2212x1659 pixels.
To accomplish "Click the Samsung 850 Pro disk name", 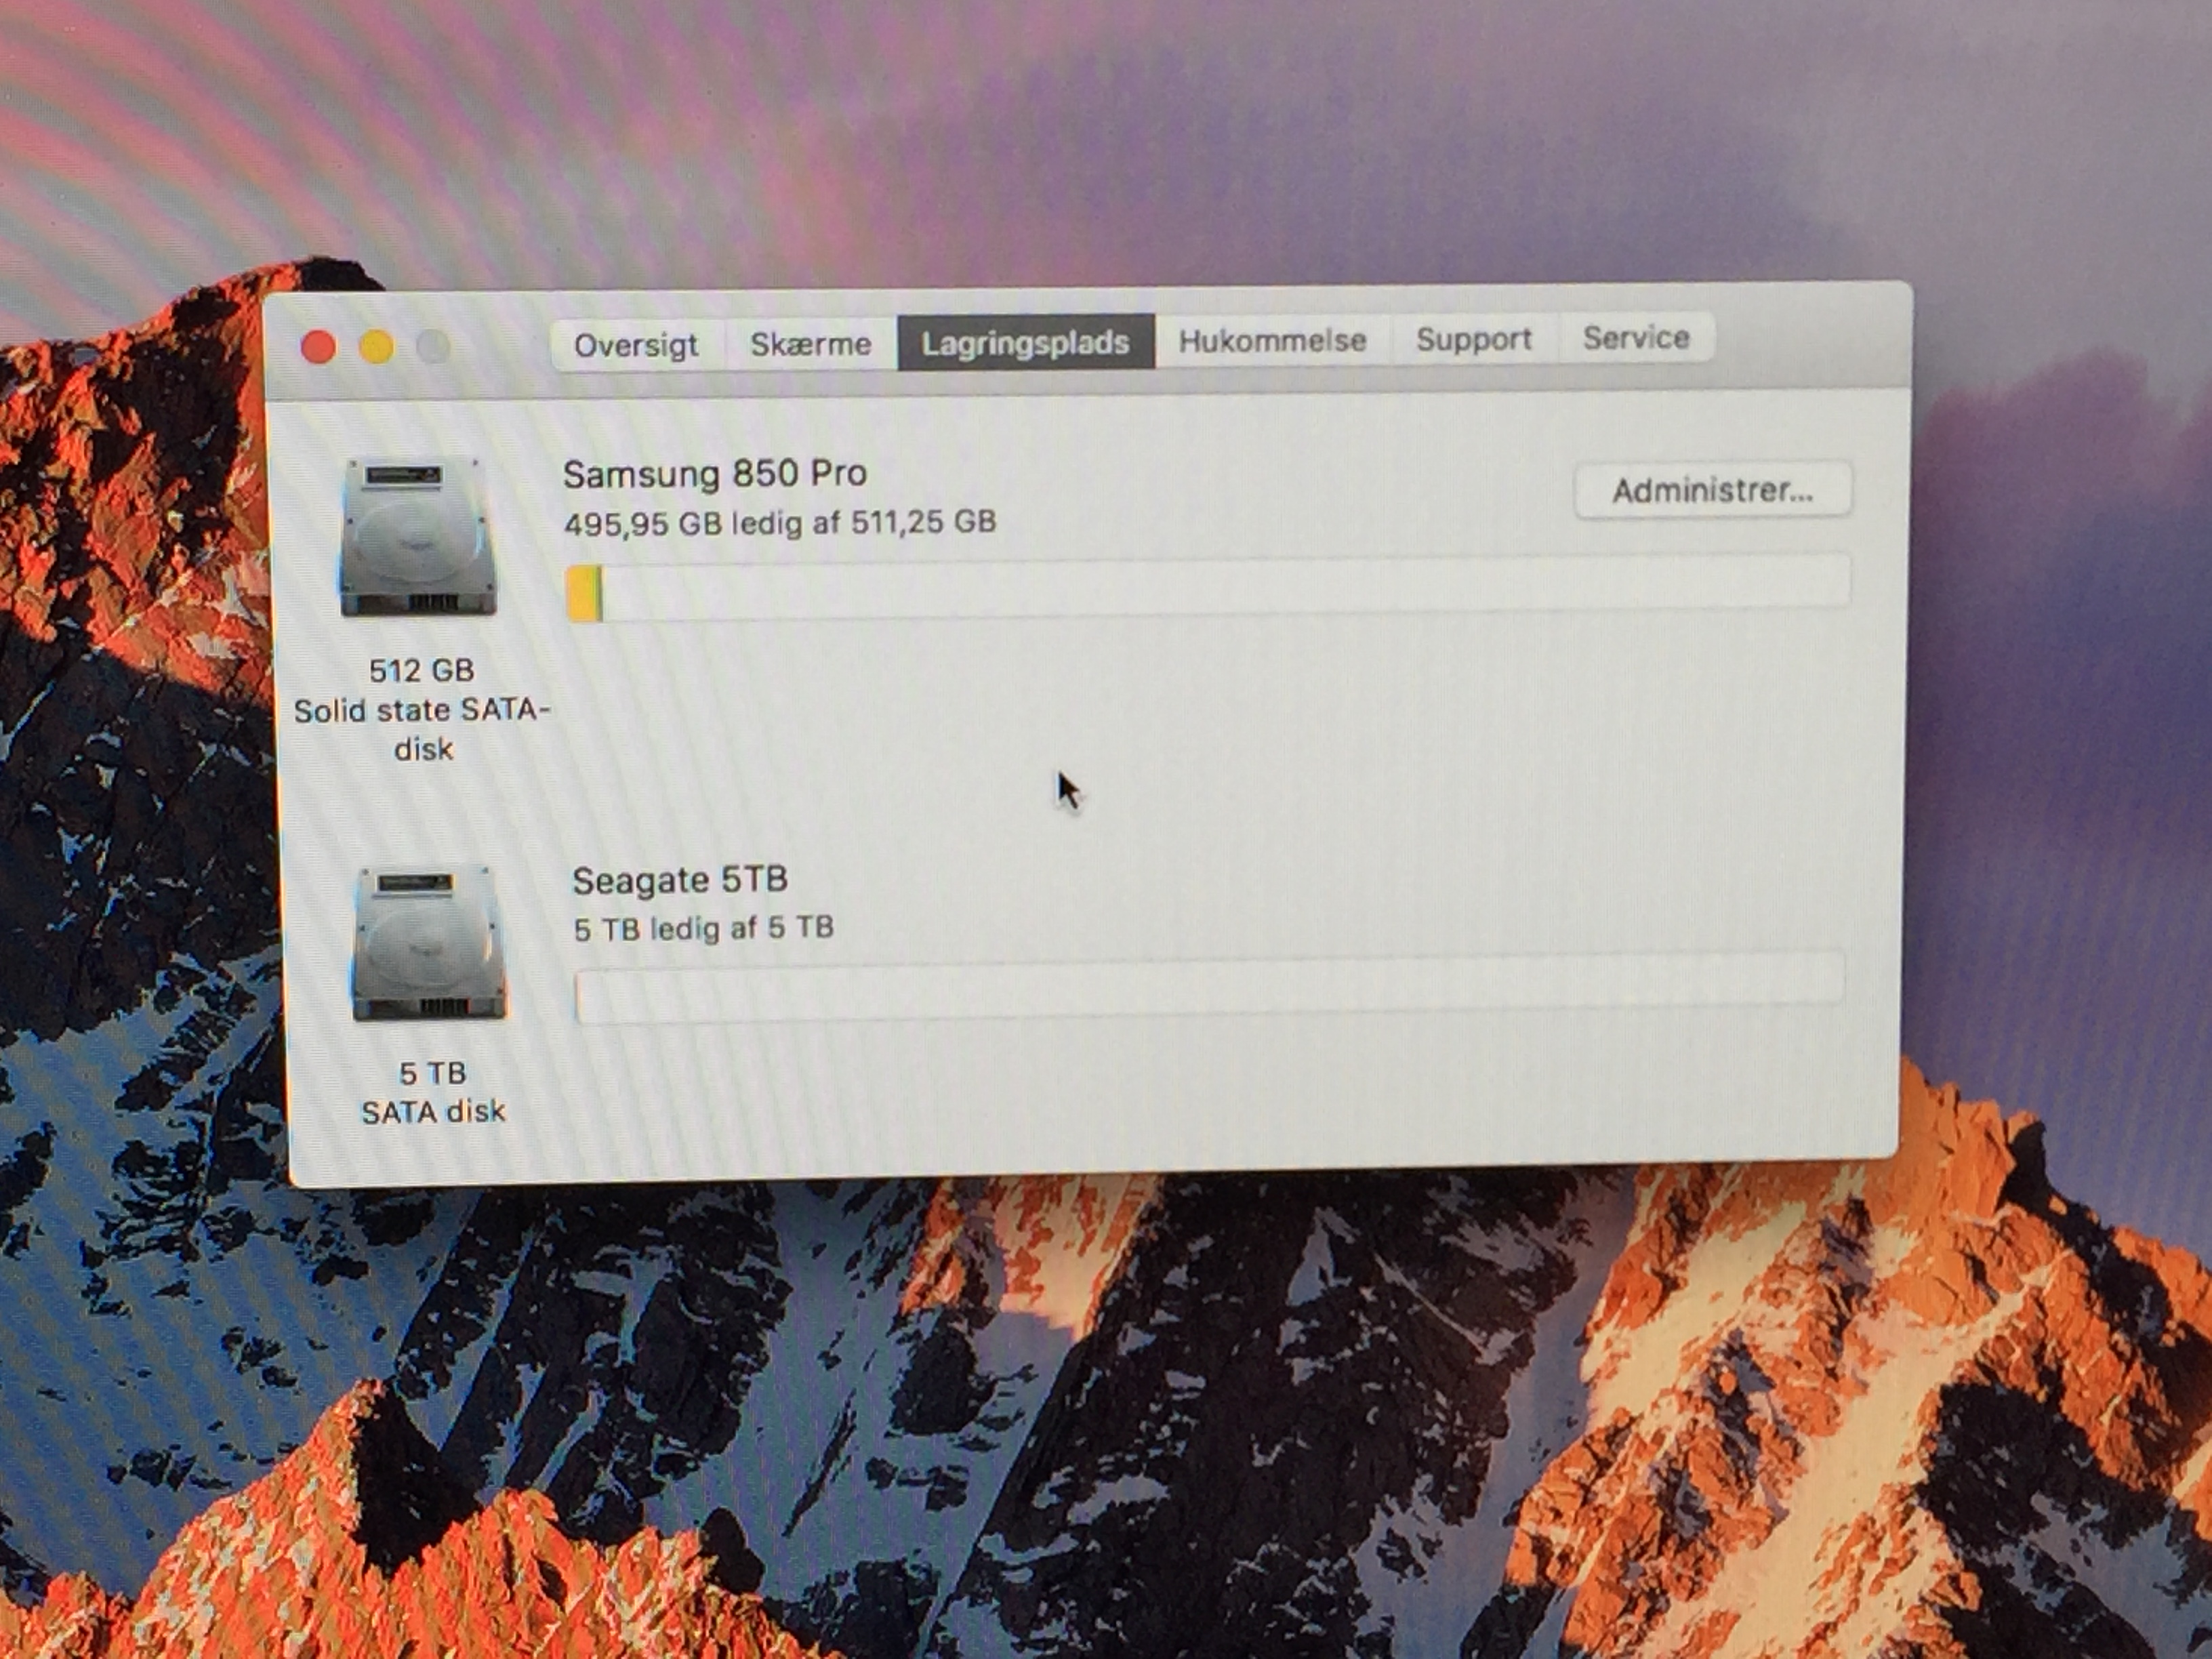I will [x=714, y=474].
